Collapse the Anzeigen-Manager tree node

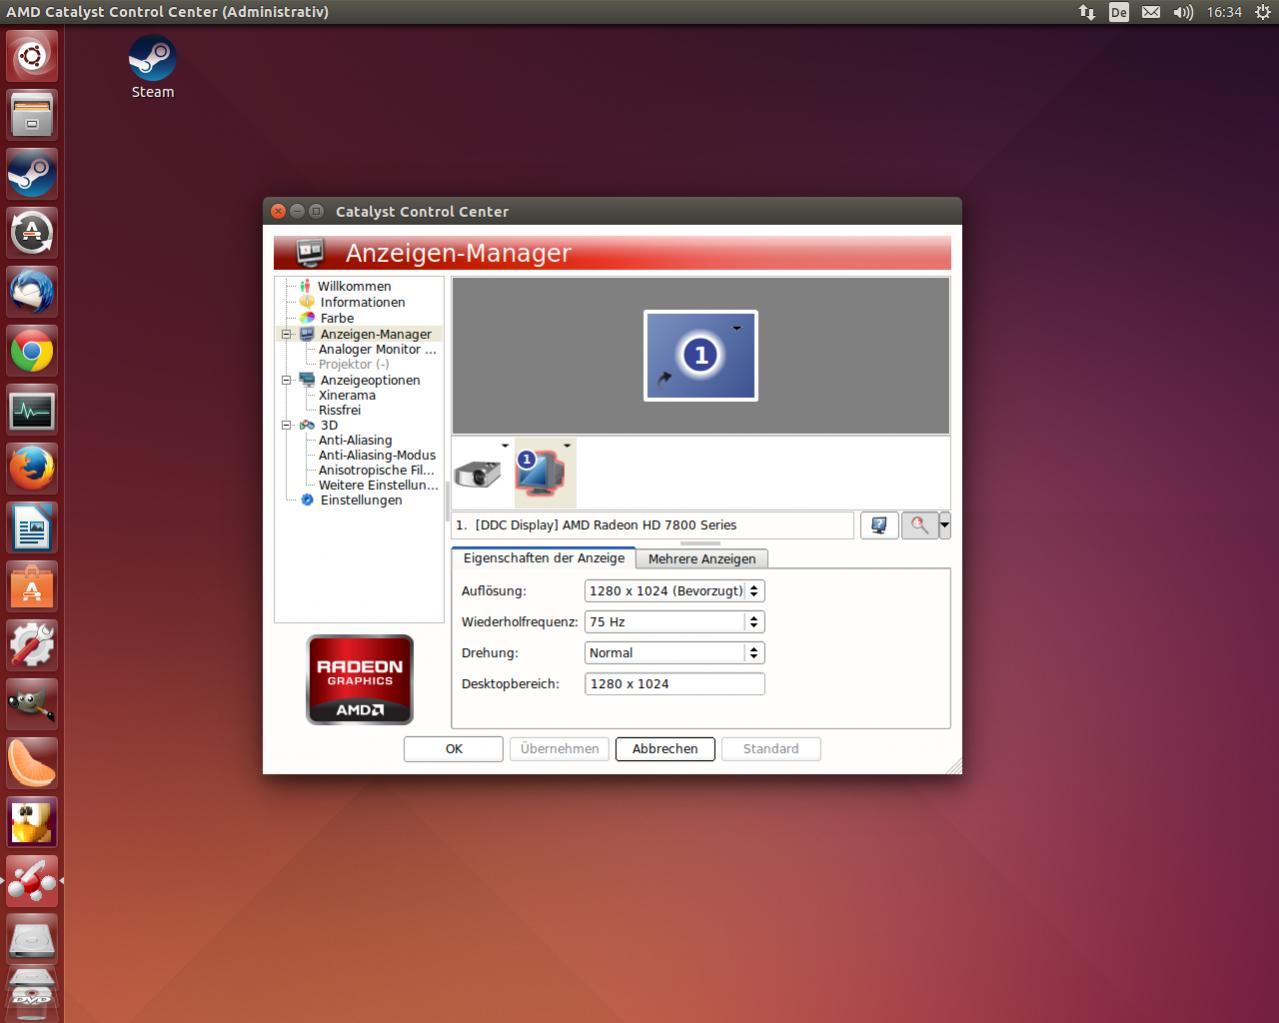click(286, 334)
